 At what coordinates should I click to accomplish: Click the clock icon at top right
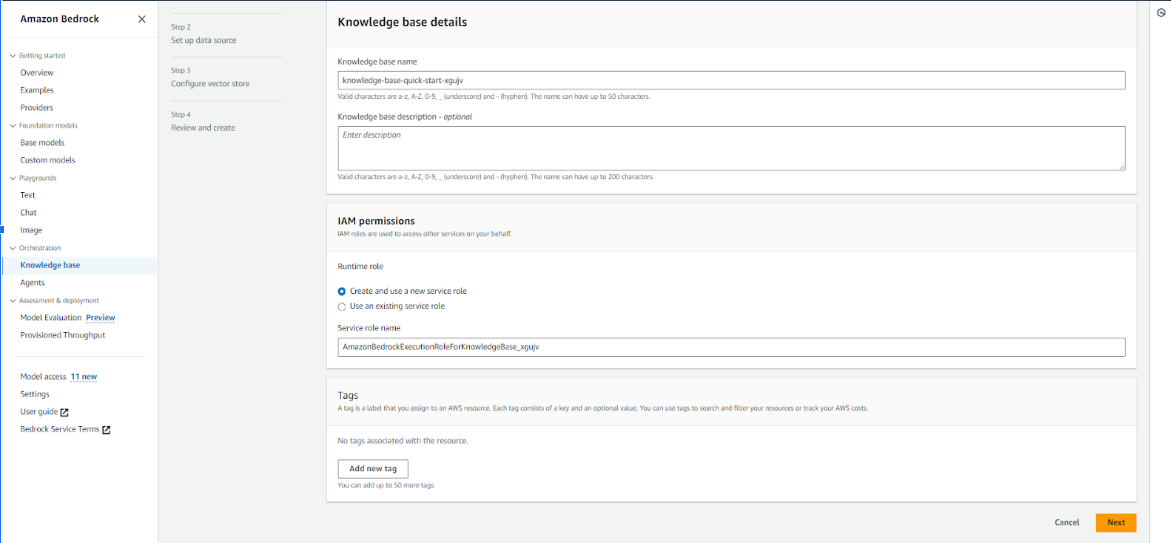coord(1160,11)
